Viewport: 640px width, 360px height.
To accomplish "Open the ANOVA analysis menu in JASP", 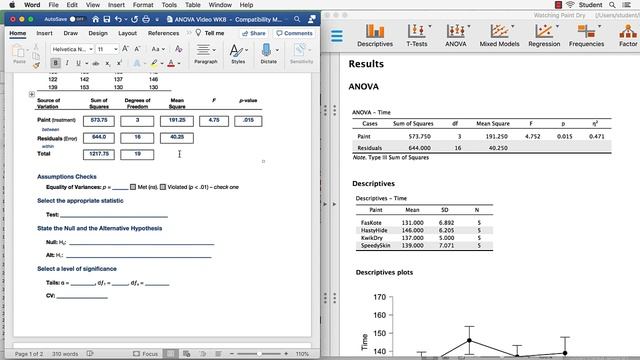I will pos(456,36).
